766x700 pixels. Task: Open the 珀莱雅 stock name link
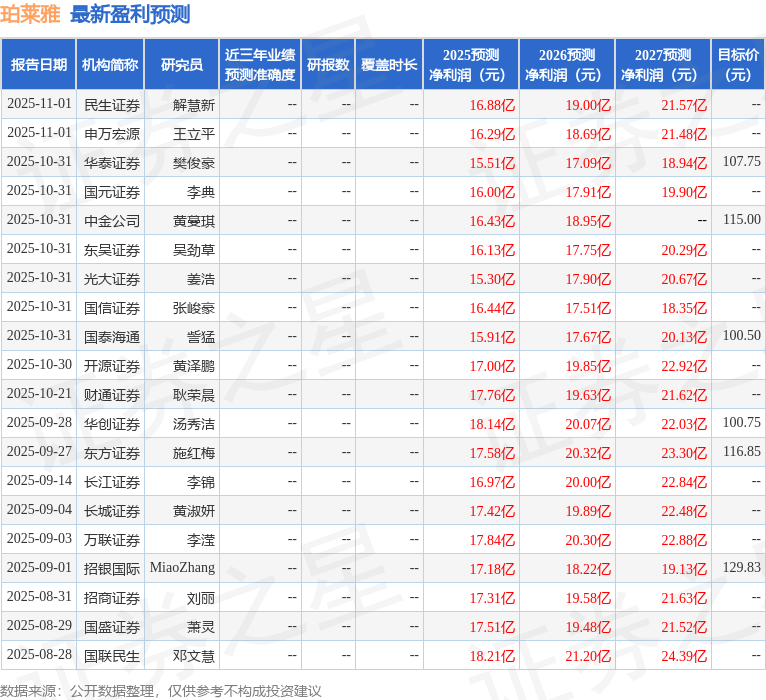click(30, 14)
